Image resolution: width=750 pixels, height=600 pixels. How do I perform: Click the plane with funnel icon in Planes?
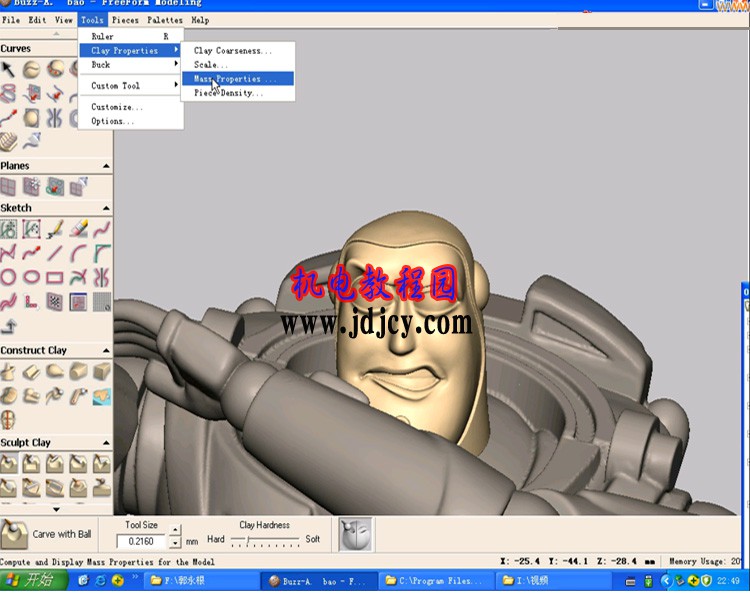click(78, 187)
